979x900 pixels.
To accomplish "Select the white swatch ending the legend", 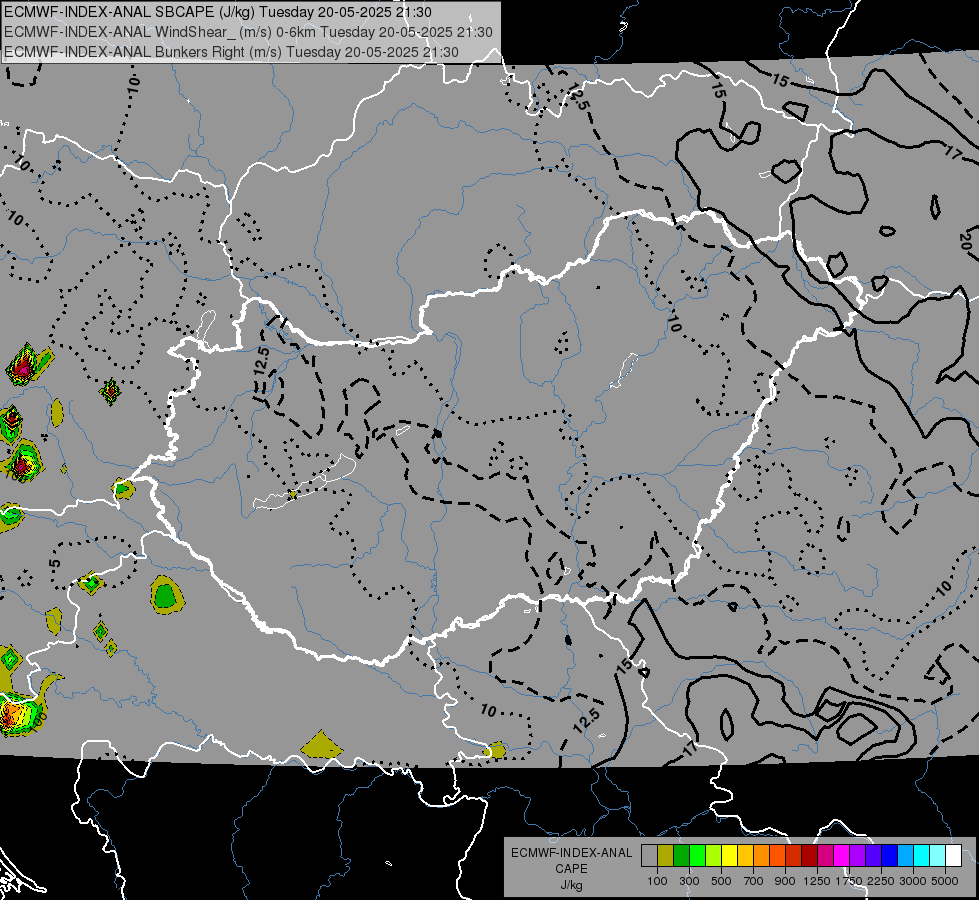I will tap(953, 855).
